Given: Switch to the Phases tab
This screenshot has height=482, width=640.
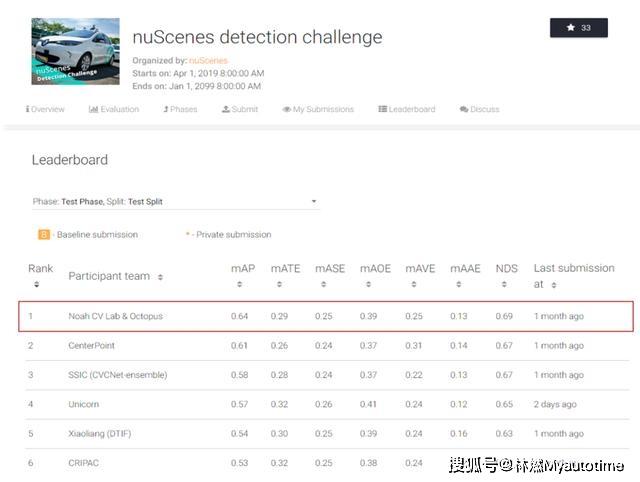Looking at the screenshot, I should coord(180,109).
